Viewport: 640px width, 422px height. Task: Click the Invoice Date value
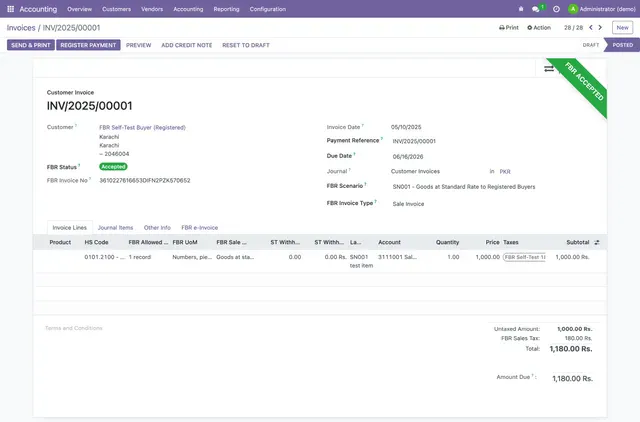[406, 127]
